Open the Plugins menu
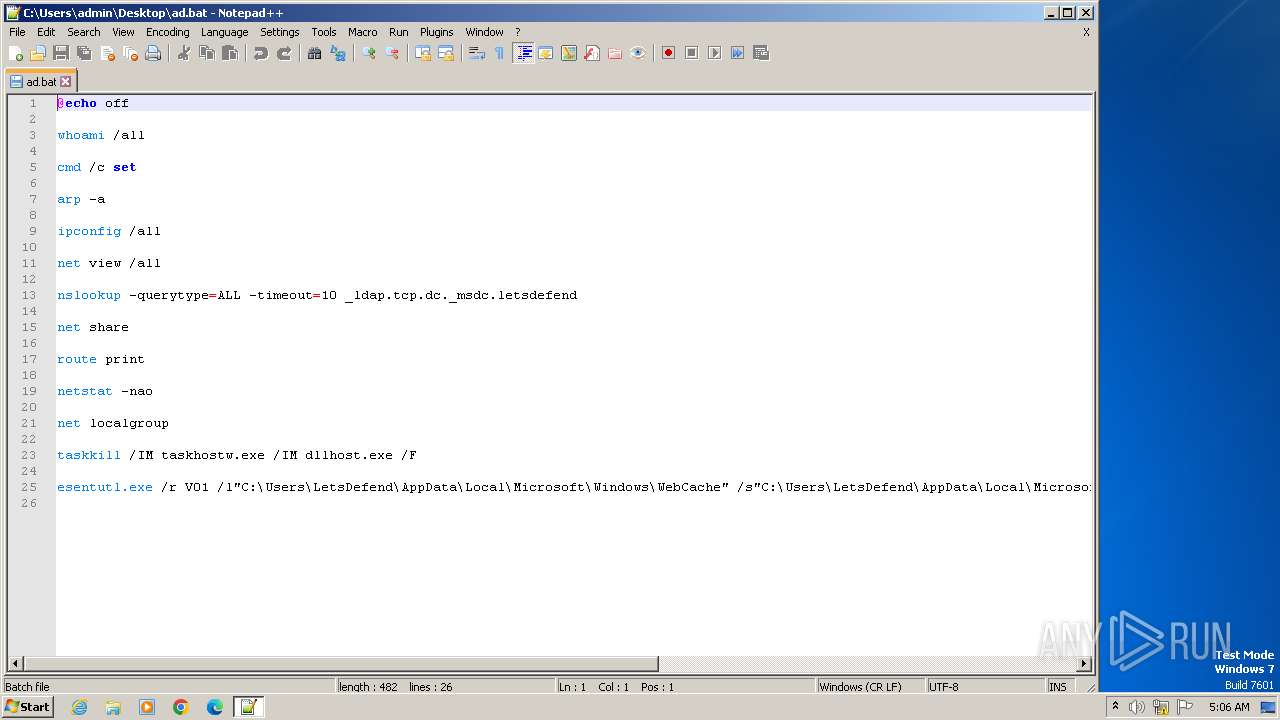This screenshot has height=720, width=1280. coord(437,32)
